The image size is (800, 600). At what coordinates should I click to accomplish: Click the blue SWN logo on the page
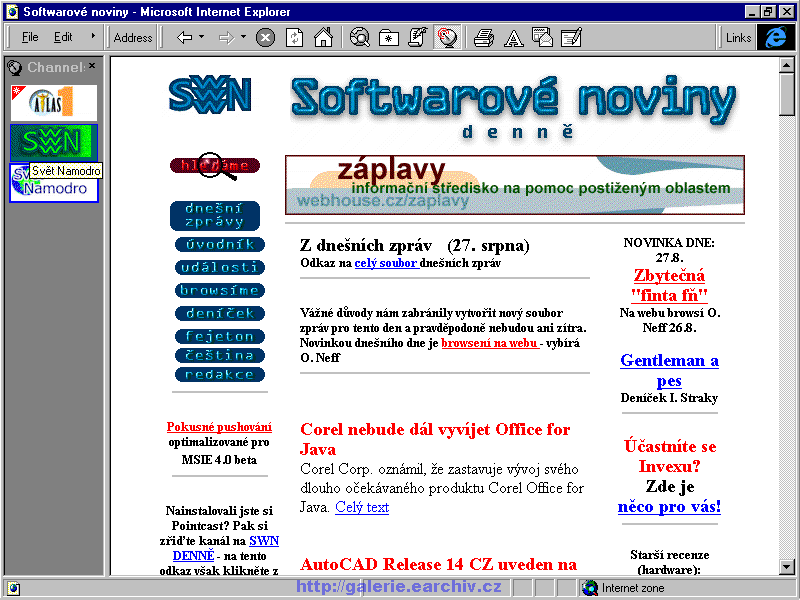coord(210,95)
